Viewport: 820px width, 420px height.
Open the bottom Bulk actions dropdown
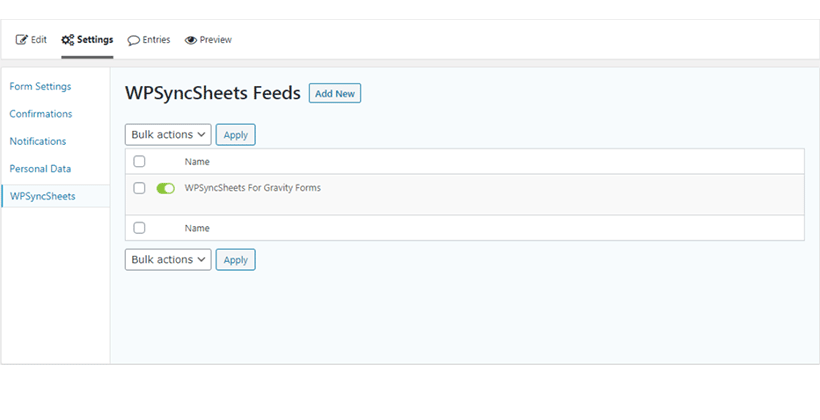[x=168, y=259]
